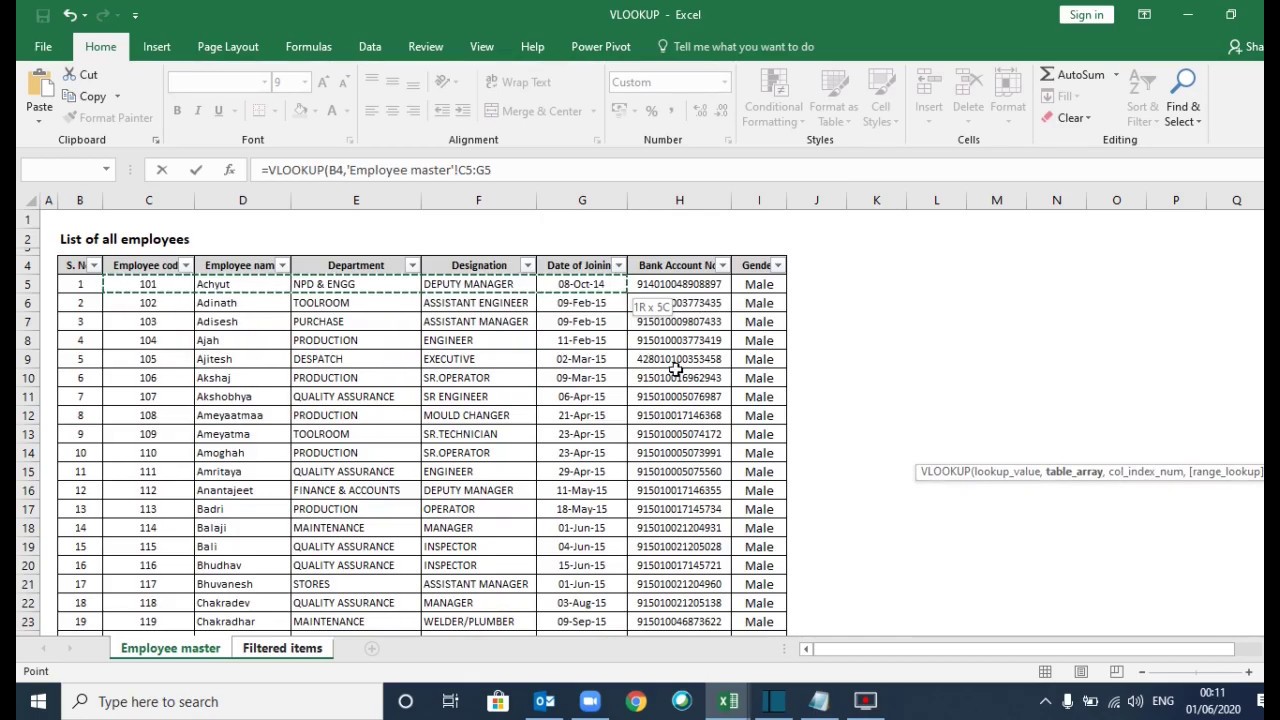
Task: Click the Center align icon
Action: point(392,111)
